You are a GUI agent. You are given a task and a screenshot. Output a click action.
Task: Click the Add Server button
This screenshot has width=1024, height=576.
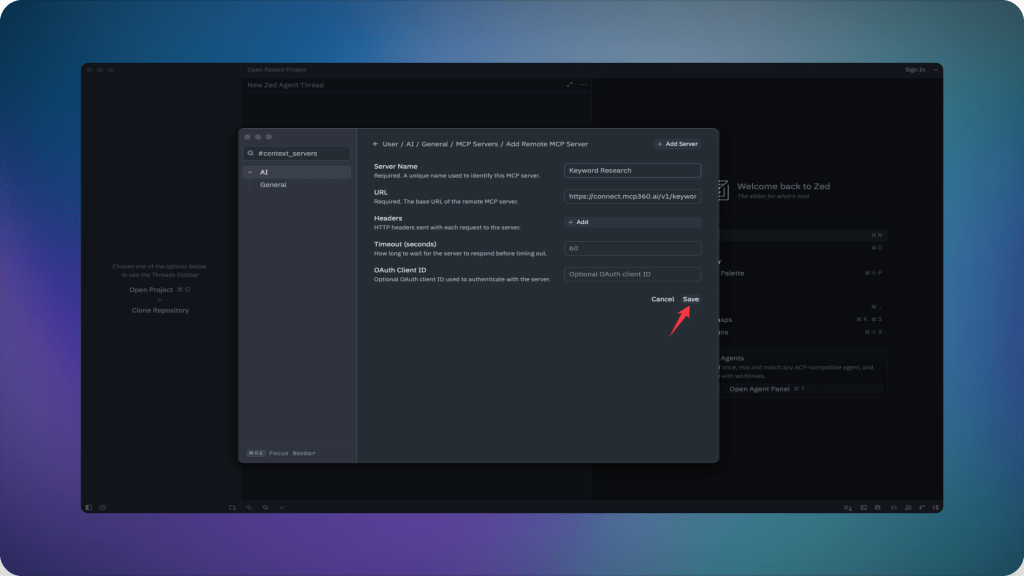point(677,144)
